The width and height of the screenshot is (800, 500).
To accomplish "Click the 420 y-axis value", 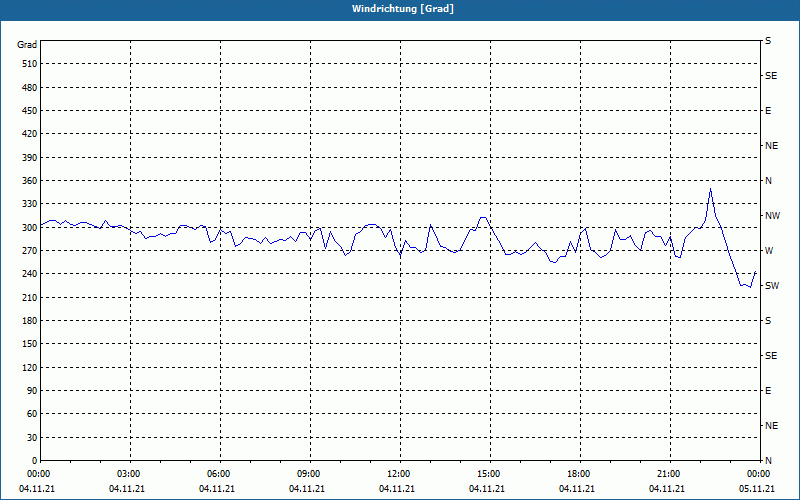I will [x=30, y=134].
